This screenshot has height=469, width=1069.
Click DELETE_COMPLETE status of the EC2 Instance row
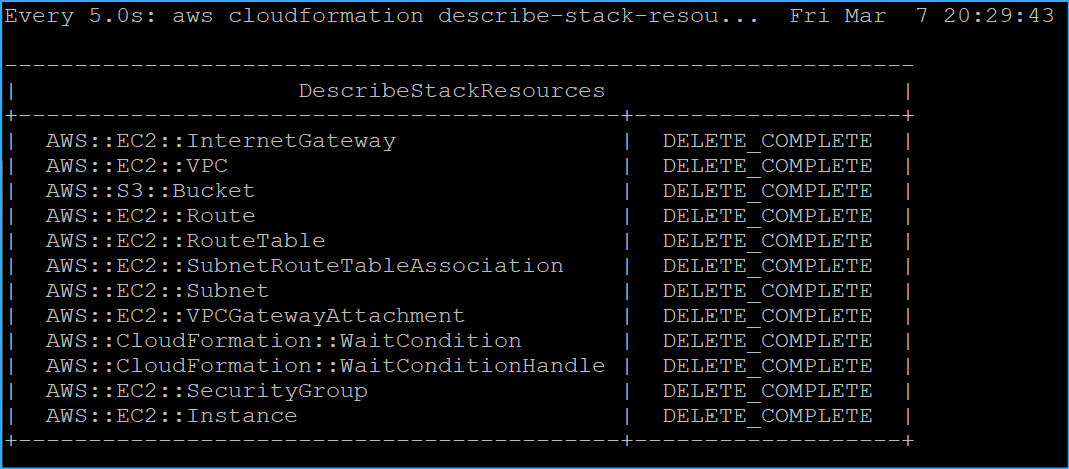point(767,416)
